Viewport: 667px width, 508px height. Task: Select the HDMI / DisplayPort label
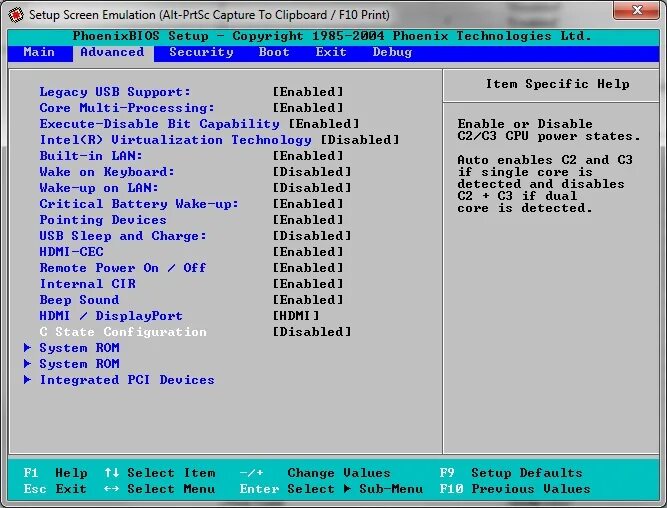point(111,316)
